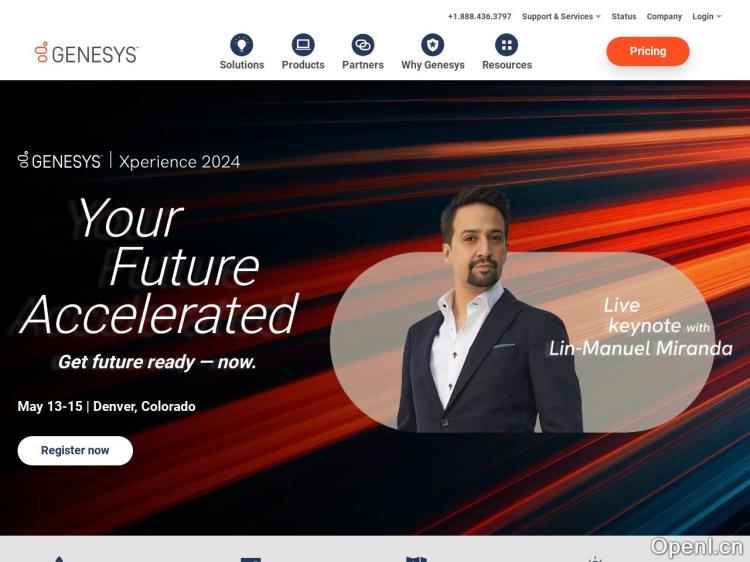Click the +1.888.436.3797 phone number
The image size is (750, 562).
(x=479, y=16)
